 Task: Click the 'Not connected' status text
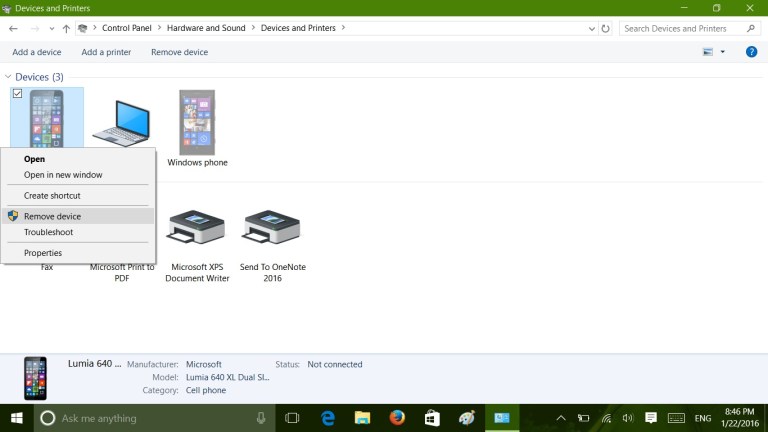pos(335,364)
